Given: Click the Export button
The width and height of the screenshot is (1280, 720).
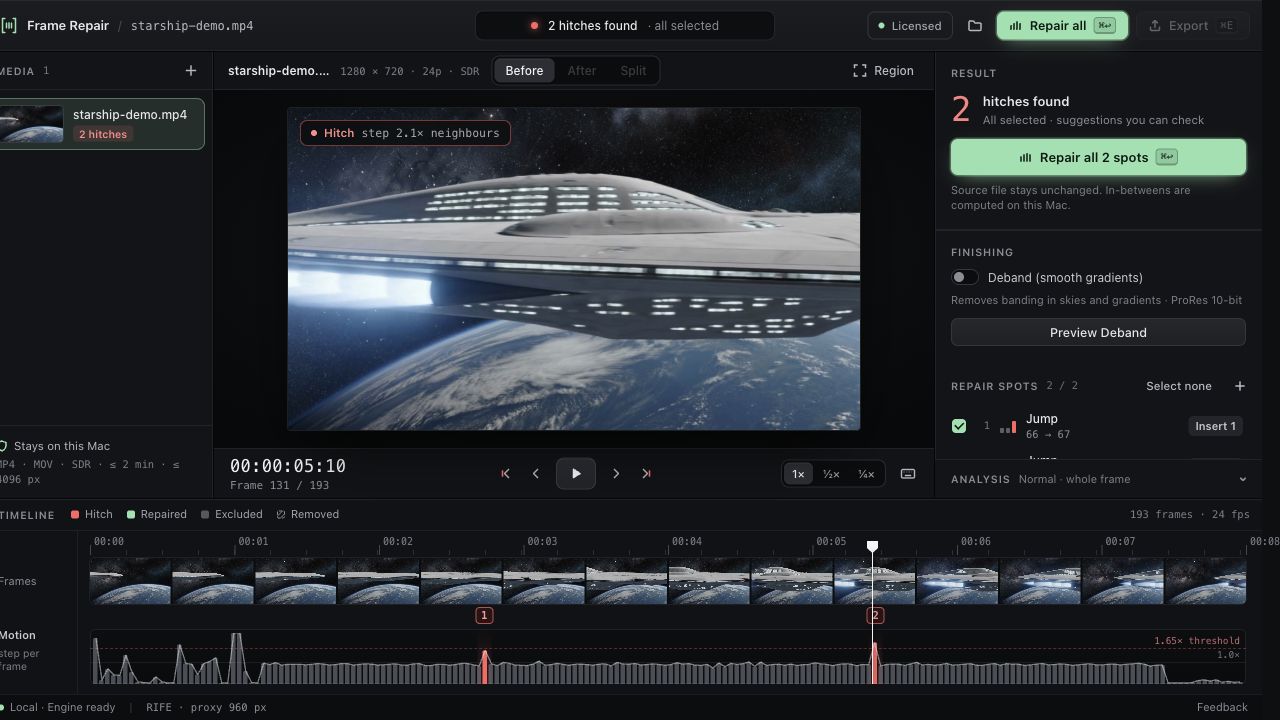Looking at the screenshot, I should pyautogui.click(x=1193, y=26).
